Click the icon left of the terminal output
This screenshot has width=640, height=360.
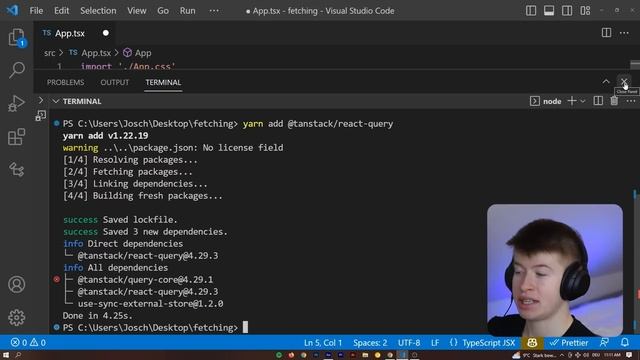pos(40,116)
